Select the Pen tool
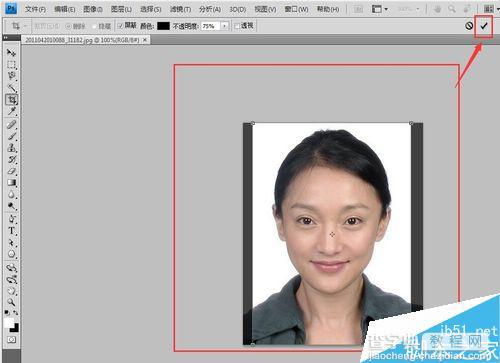 11,219
